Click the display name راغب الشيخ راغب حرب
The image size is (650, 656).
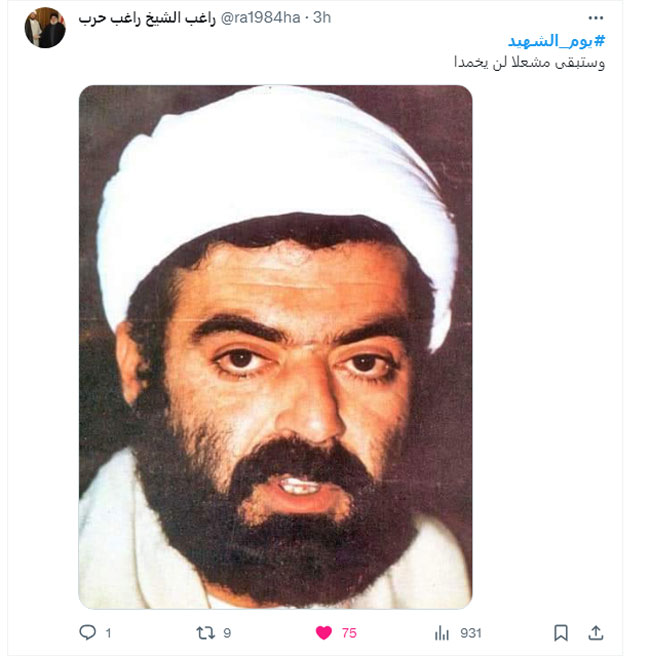point(147,18)
